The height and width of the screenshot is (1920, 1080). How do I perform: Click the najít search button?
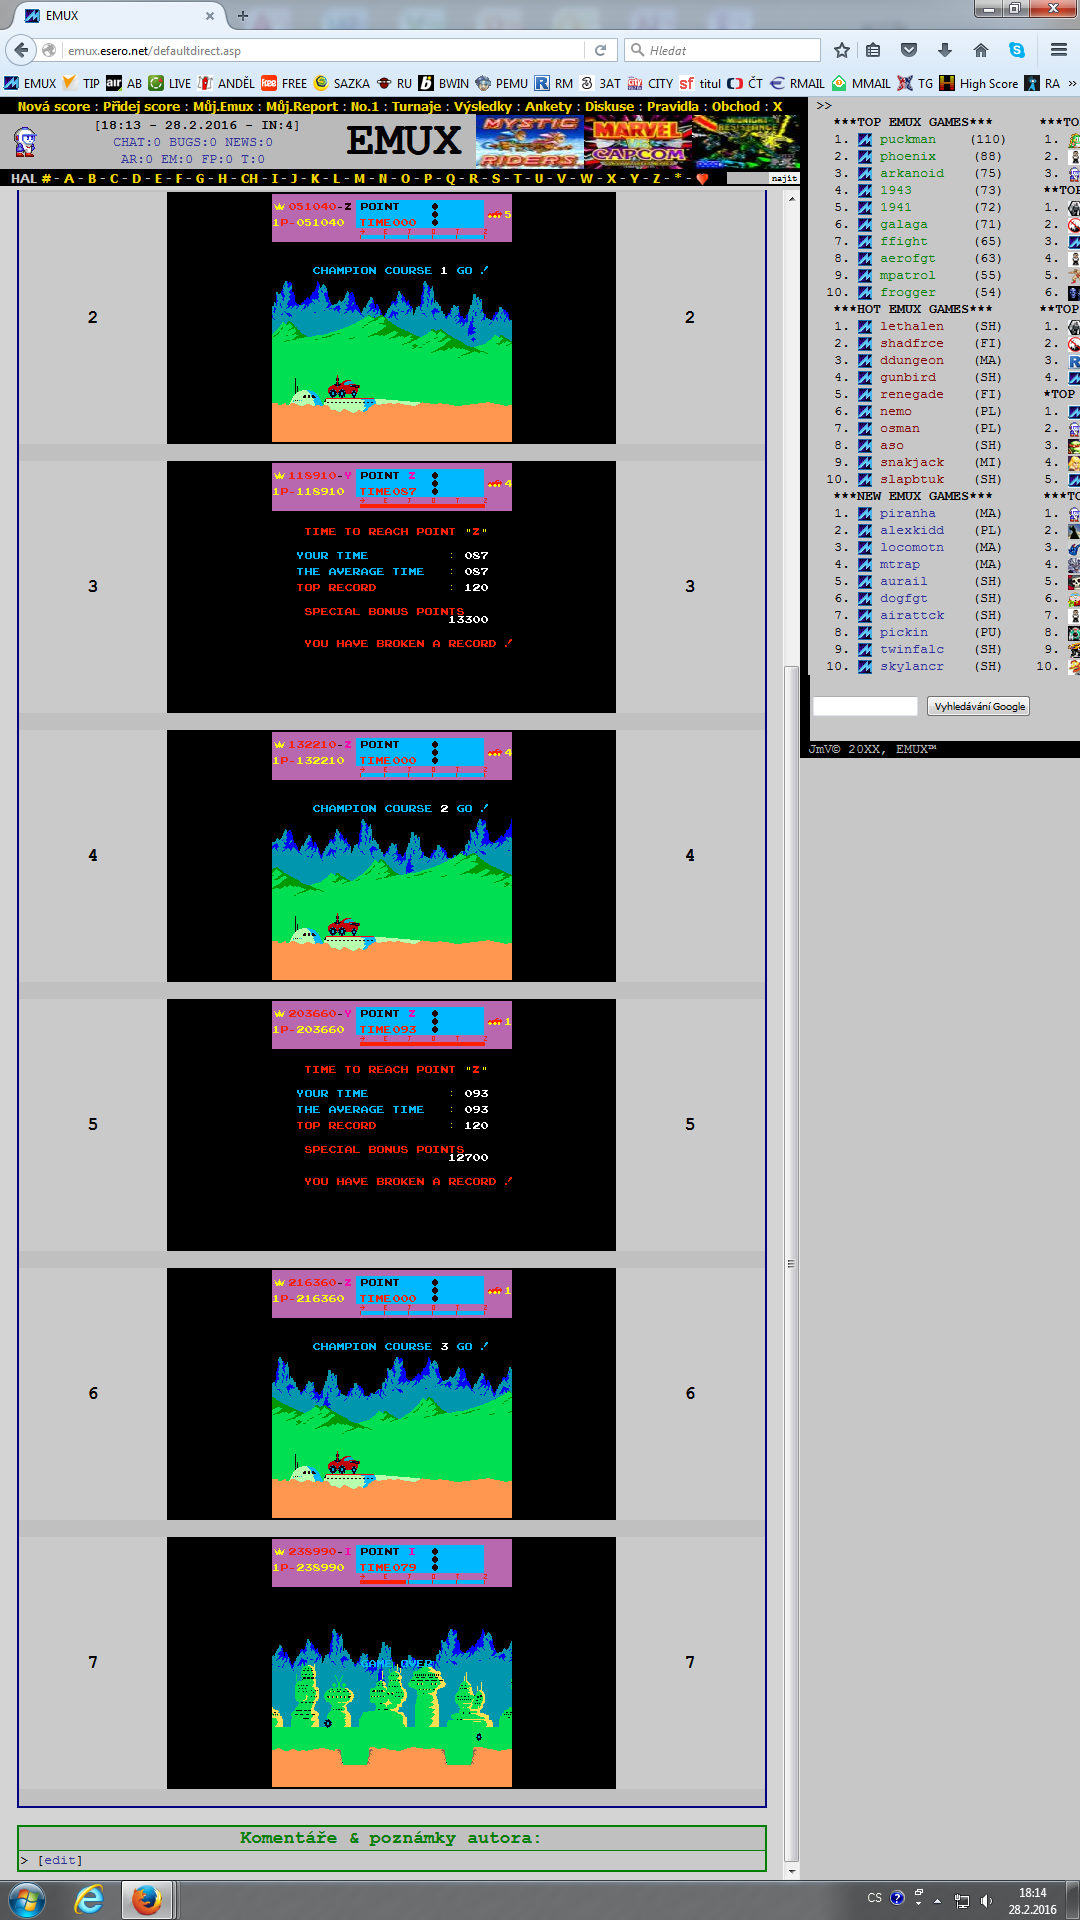(x=784, y=178)
